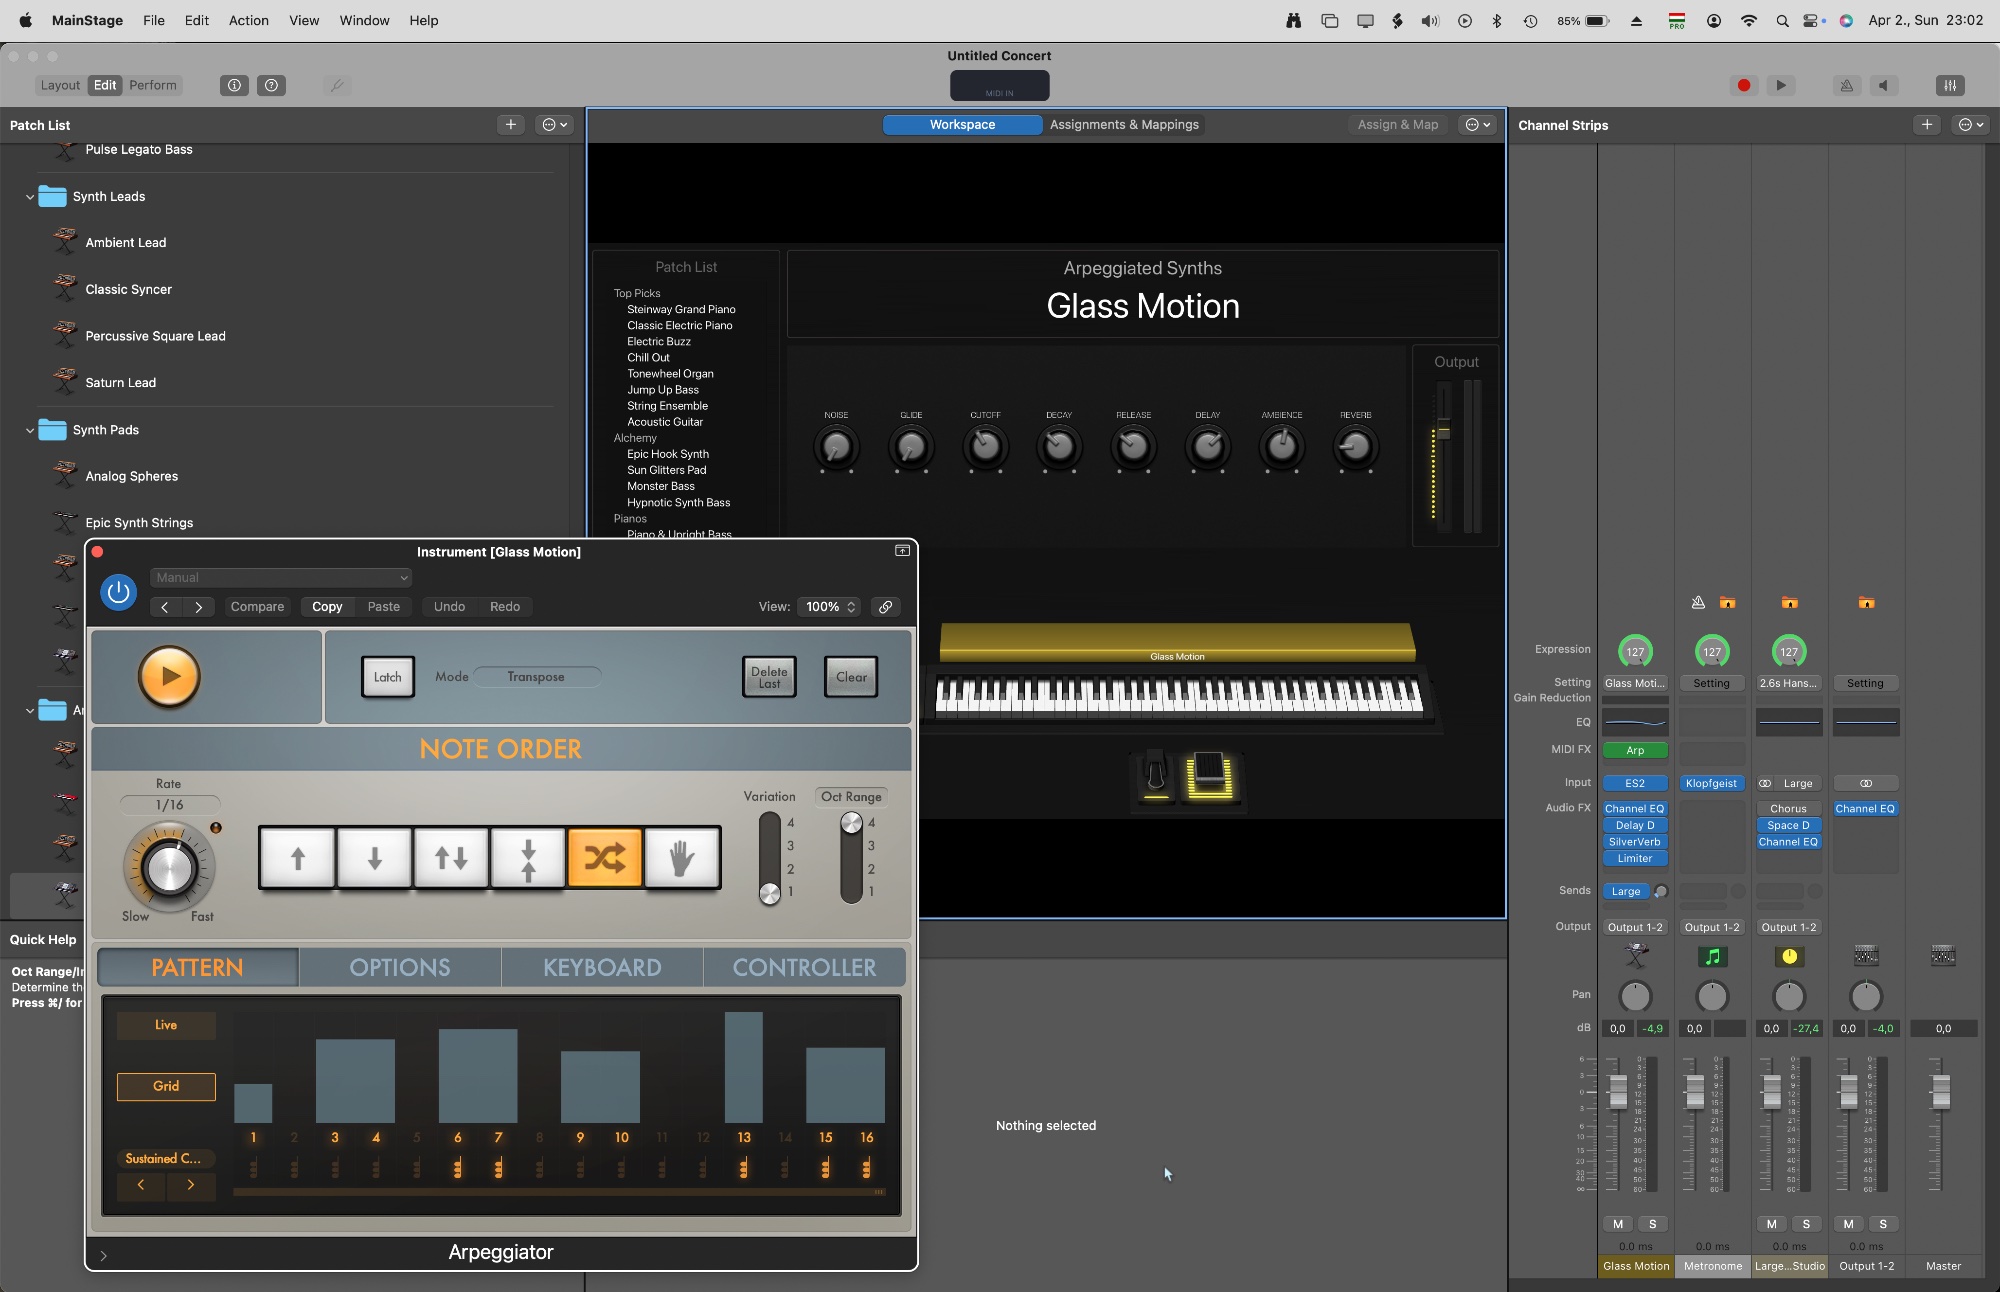2000x1292 pixels.
Task: Select the Grid pattern mode
Action: tap(166, 1086)
